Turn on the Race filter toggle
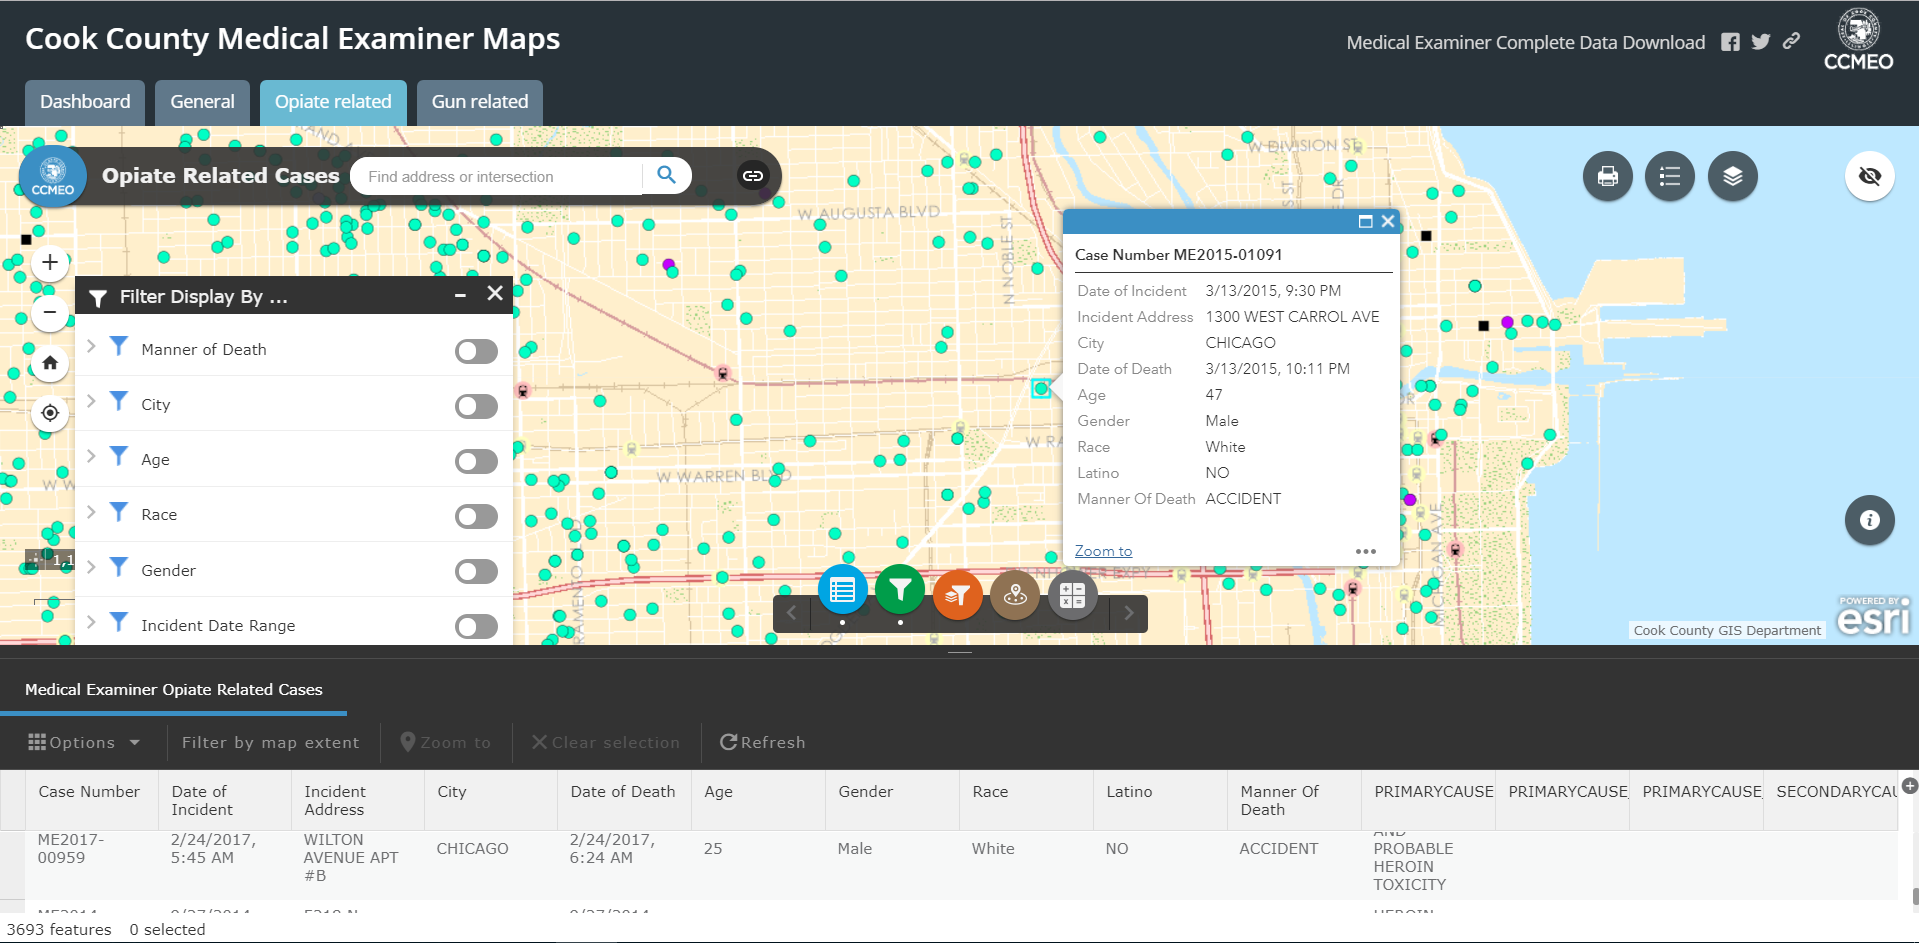This screenshot has height=943, width=1919. coord(476,516)
